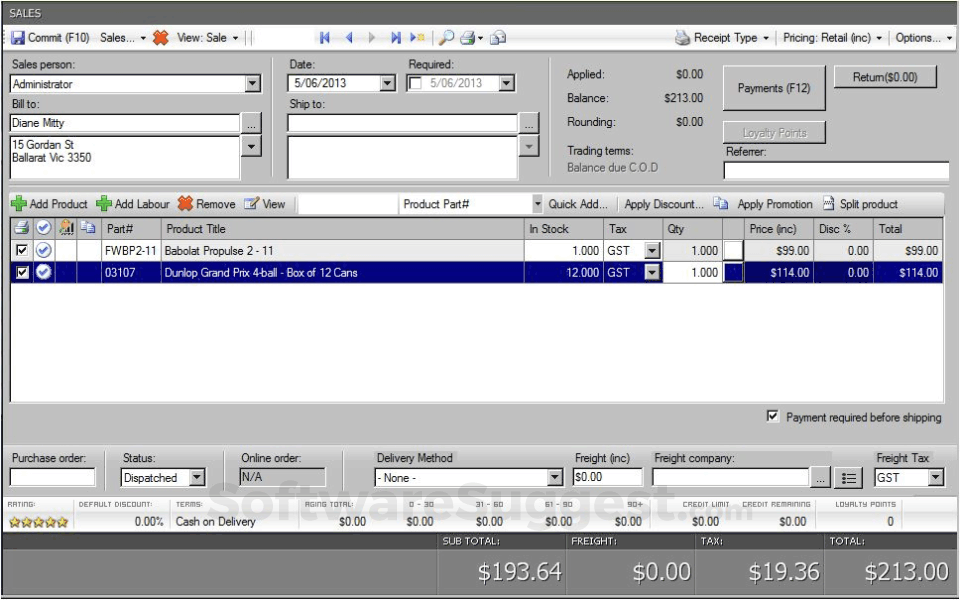Click the icon right of the toolbar printer
Viewport: 960px width, 600px height.
[x=498, y=37]
